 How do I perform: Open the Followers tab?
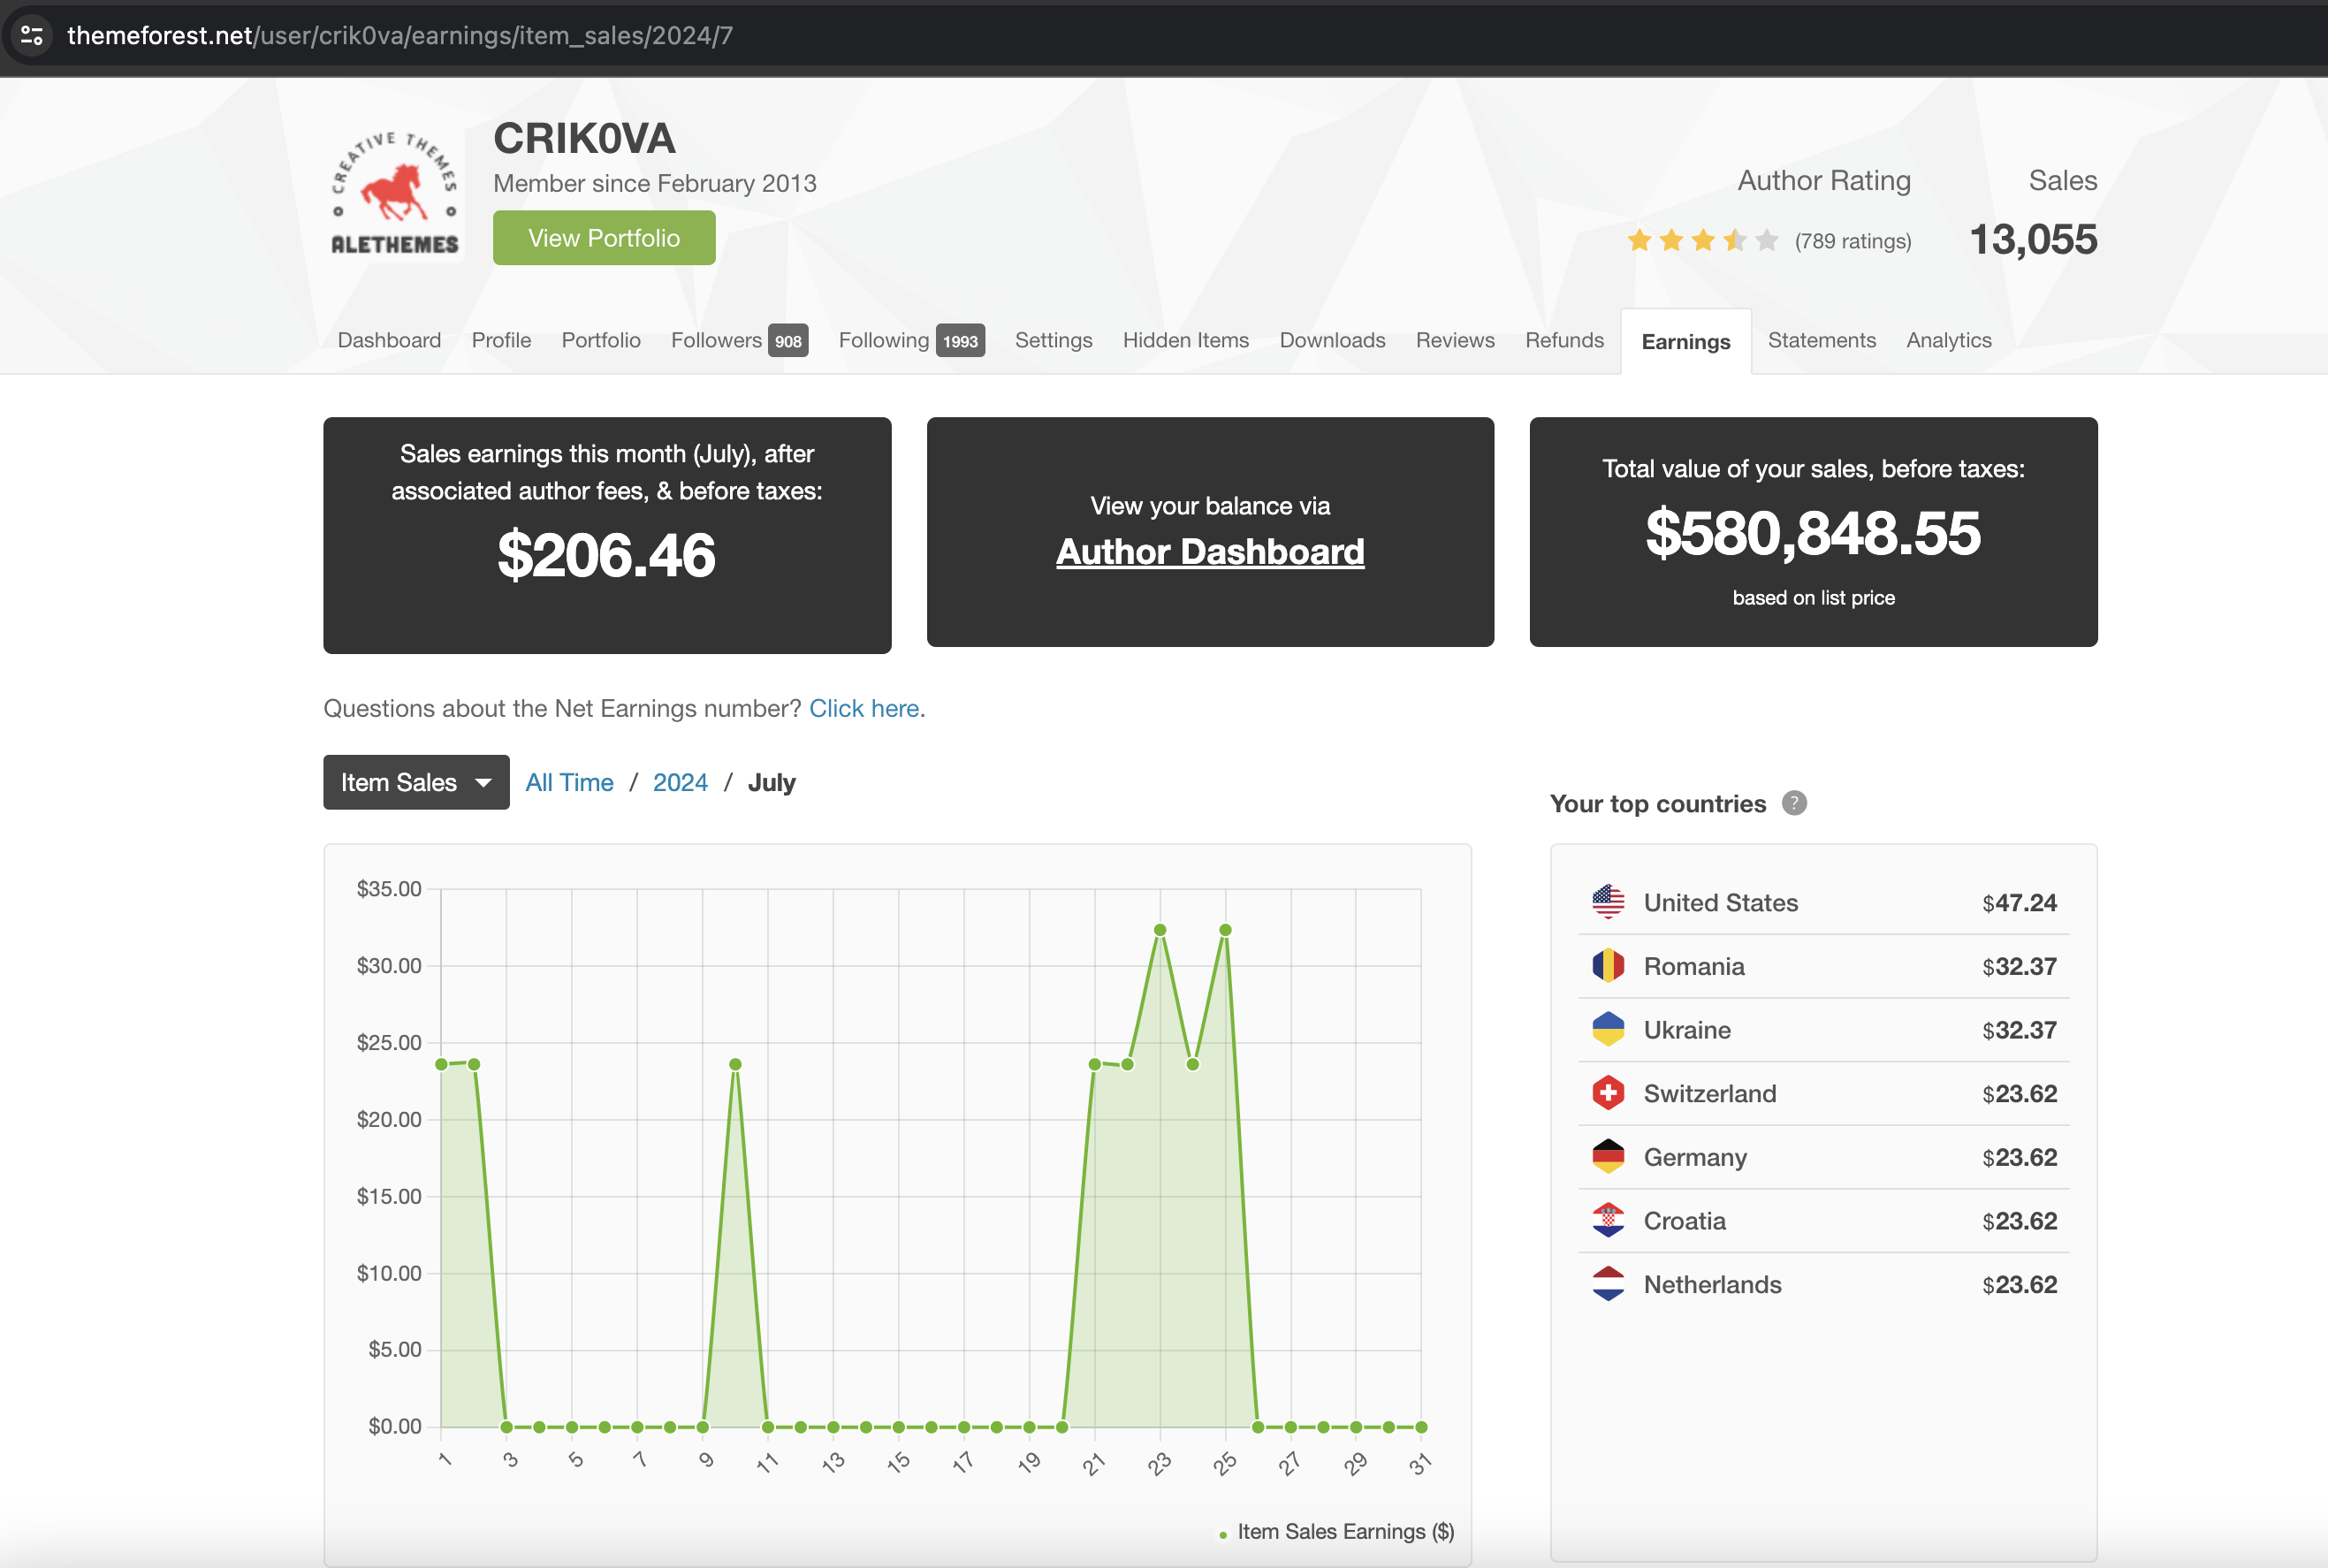(739, 340)
